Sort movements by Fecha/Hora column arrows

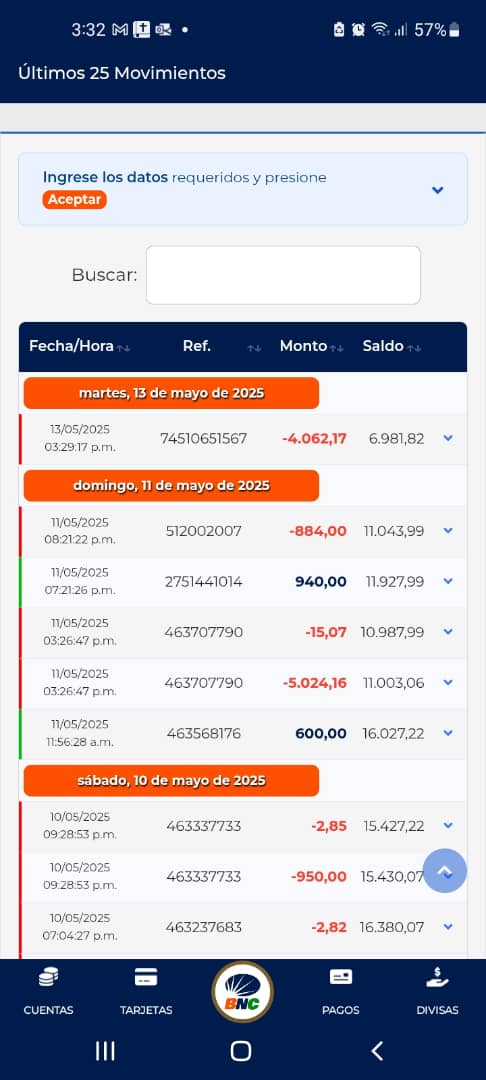123,349
